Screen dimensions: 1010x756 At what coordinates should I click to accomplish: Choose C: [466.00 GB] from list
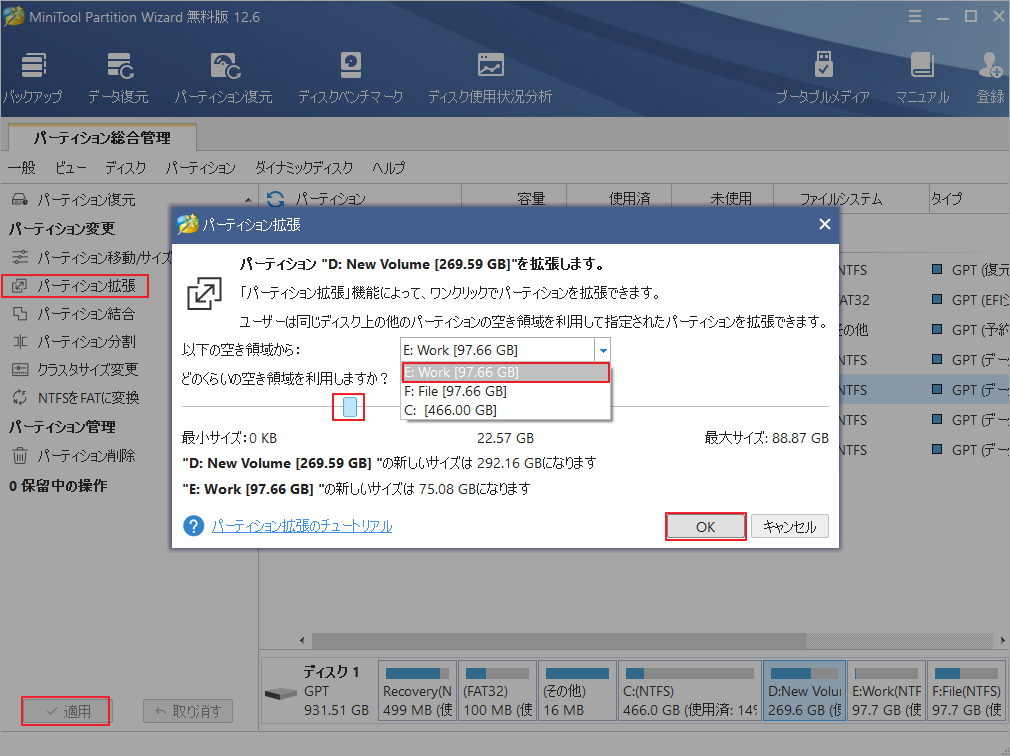coord(506,410)
